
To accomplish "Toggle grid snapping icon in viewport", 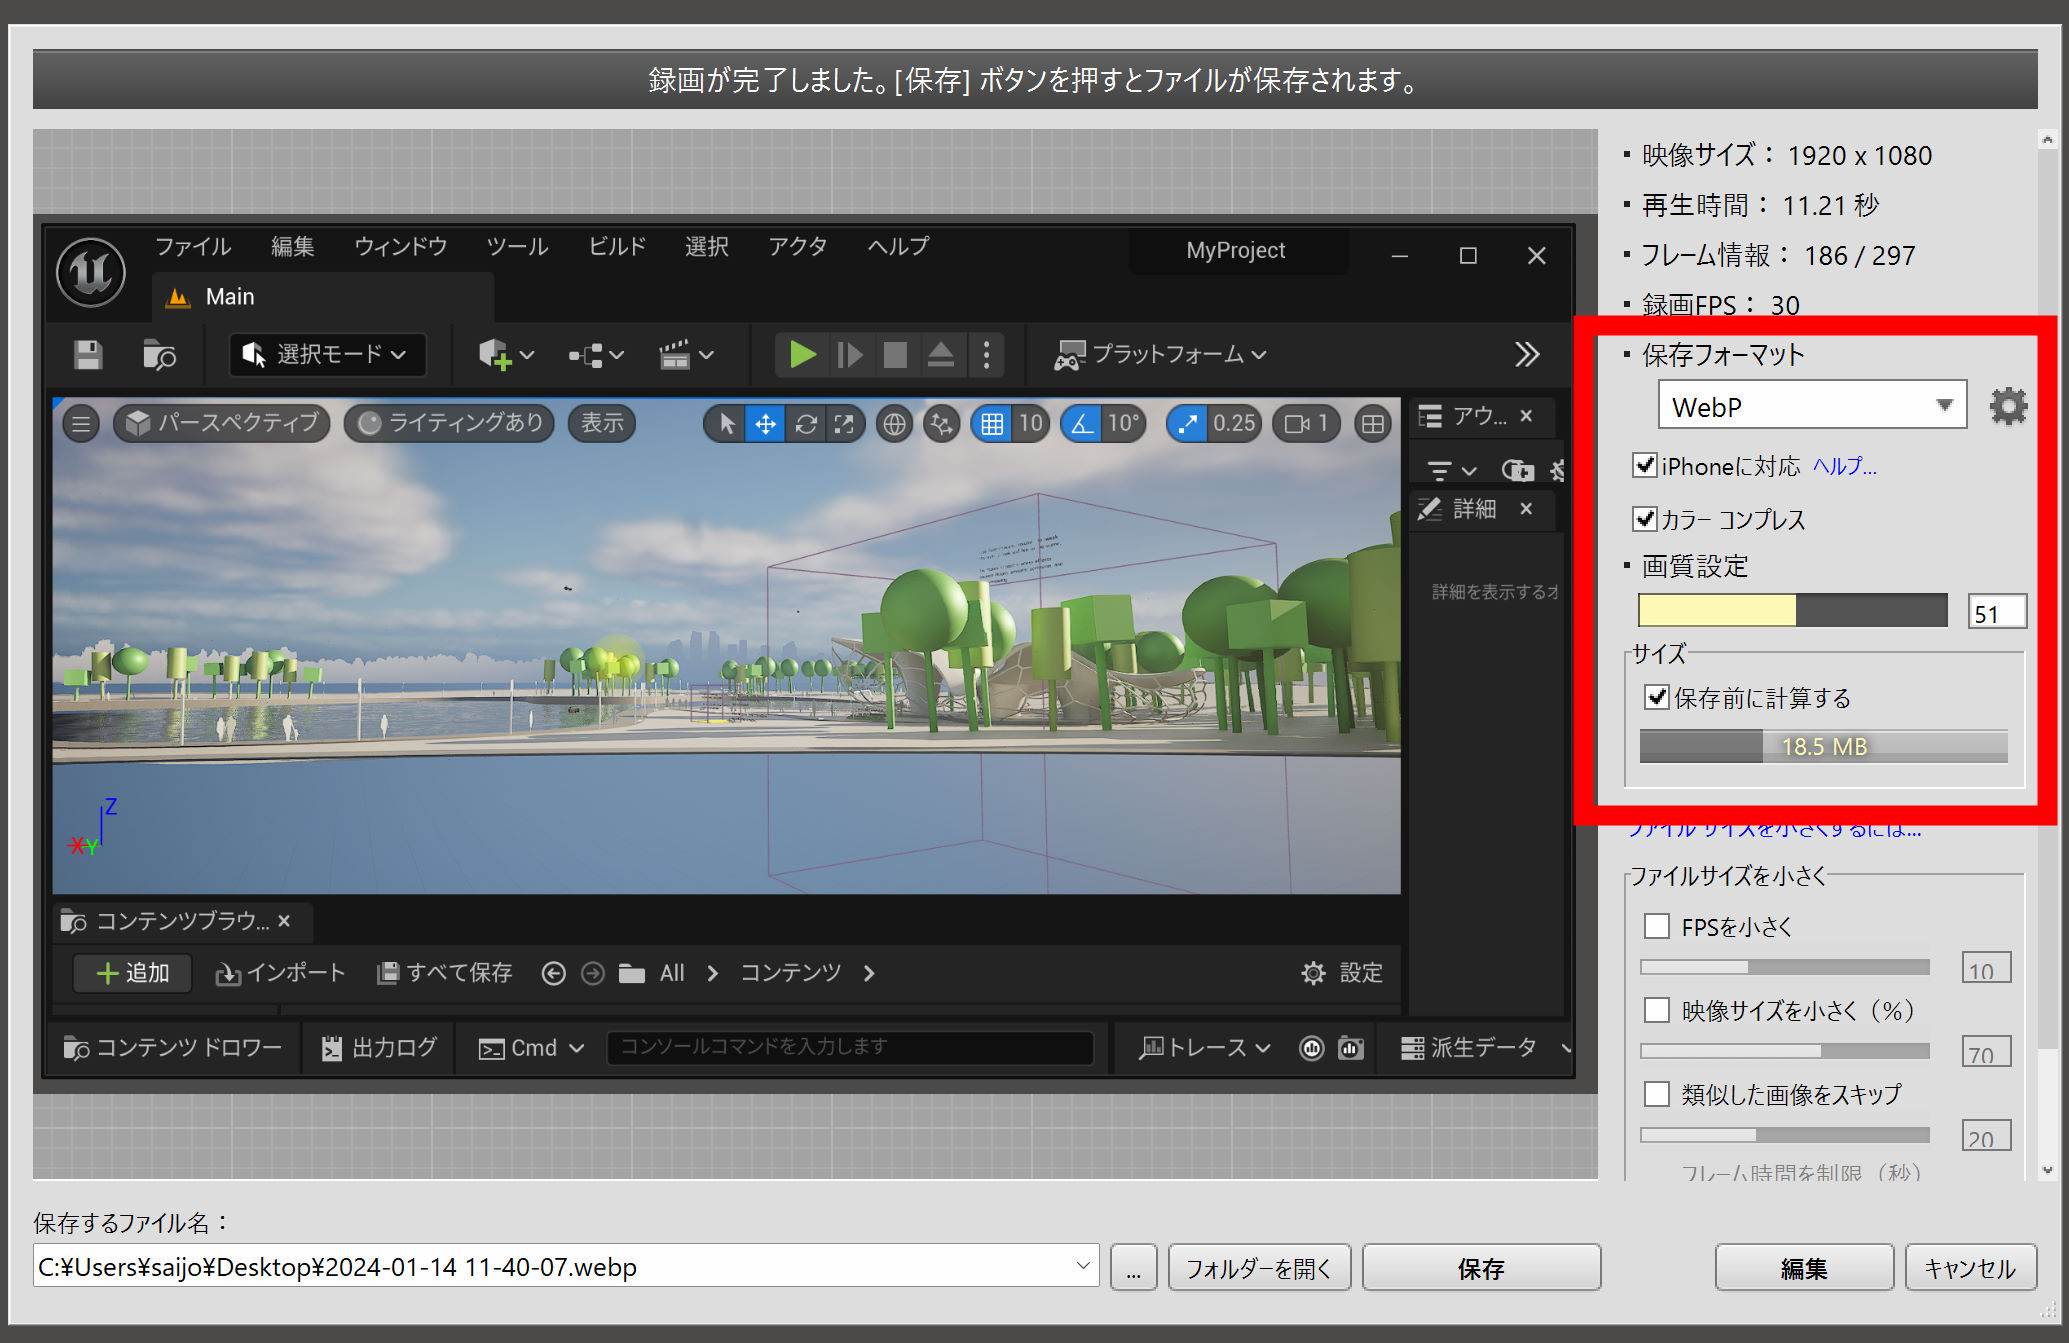I will pos(992,424).
